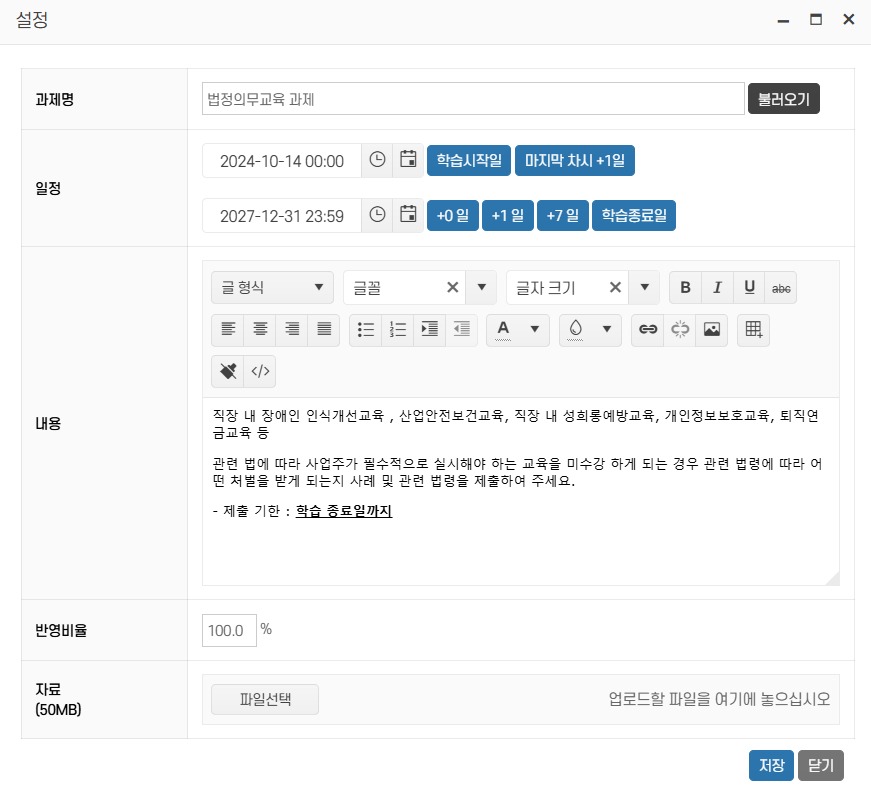Toggle bold text formatting
This screenshot has width=871, height=798.
point(685,288)
